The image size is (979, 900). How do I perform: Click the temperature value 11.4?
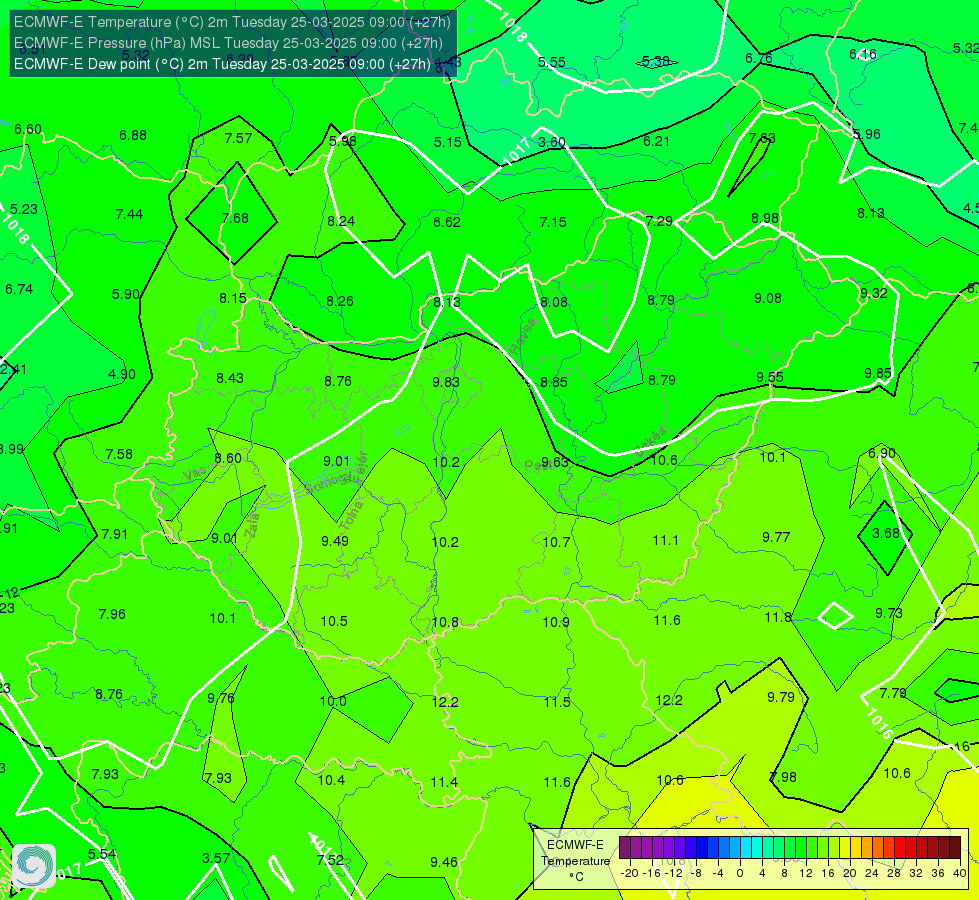pos(444,783)
